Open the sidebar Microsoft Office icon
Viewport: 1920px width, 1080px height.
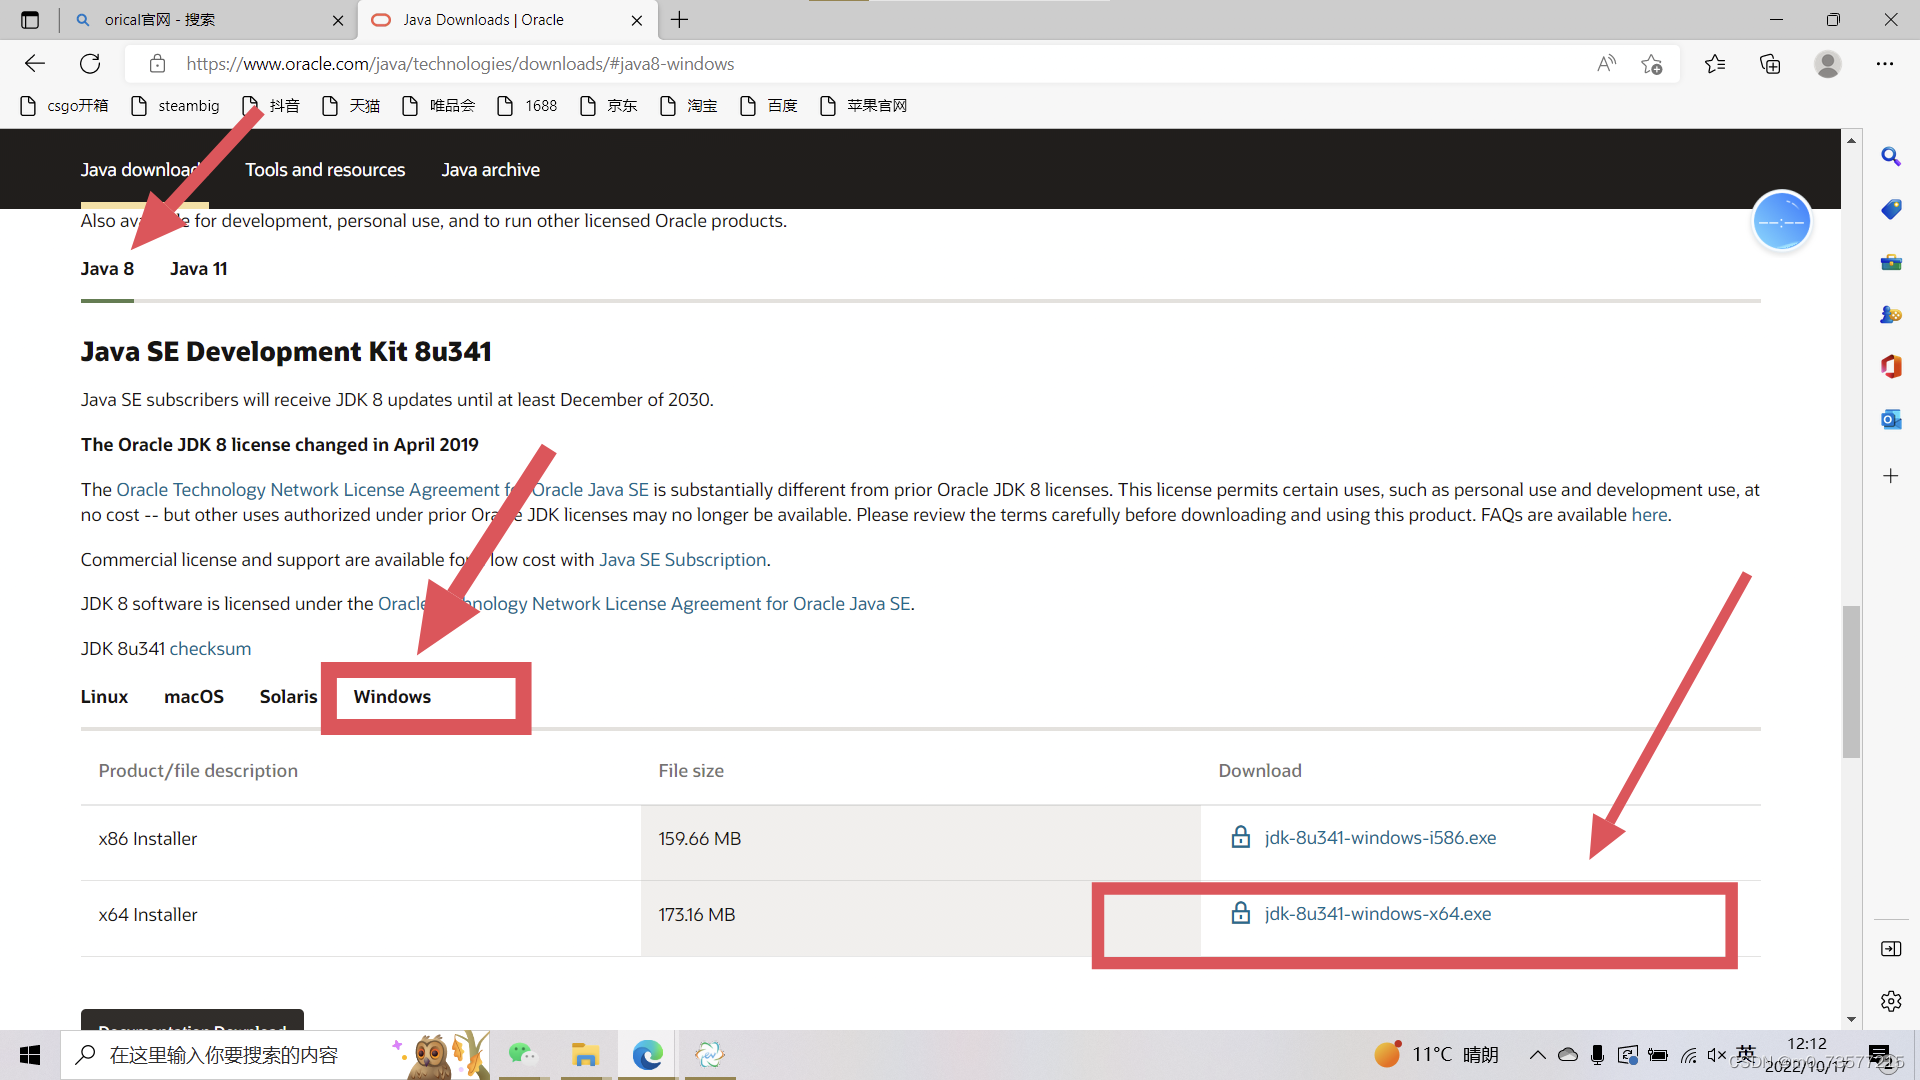point(1891,367)
